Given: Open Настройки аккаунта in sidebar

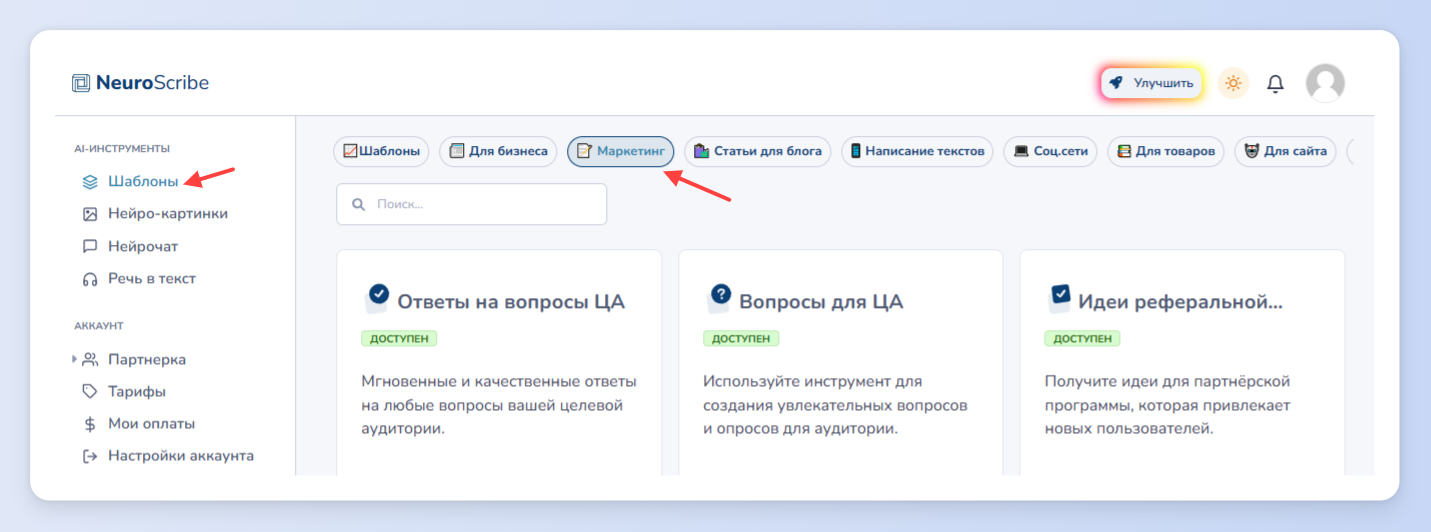Looking at the screenshot, I should [168, 456].
